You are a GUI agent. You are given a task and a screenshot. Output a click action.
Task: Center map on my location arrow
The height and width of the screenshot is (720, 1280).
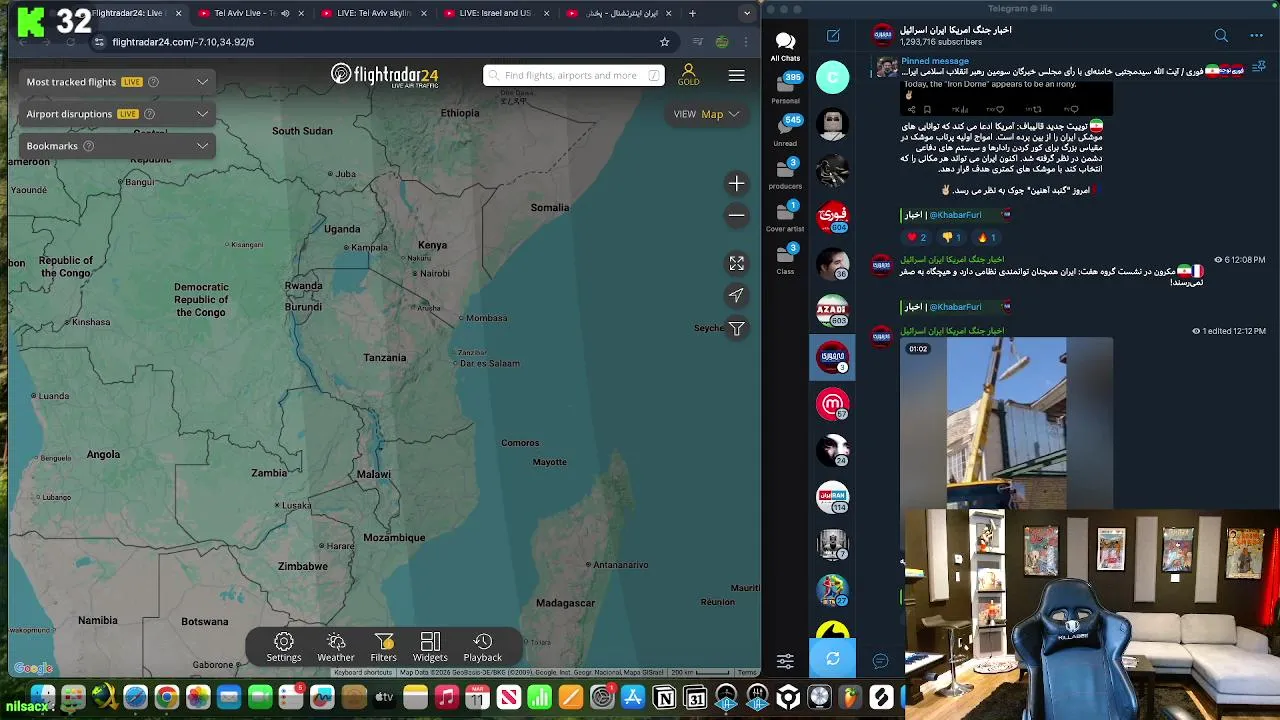tap(737, 295)
